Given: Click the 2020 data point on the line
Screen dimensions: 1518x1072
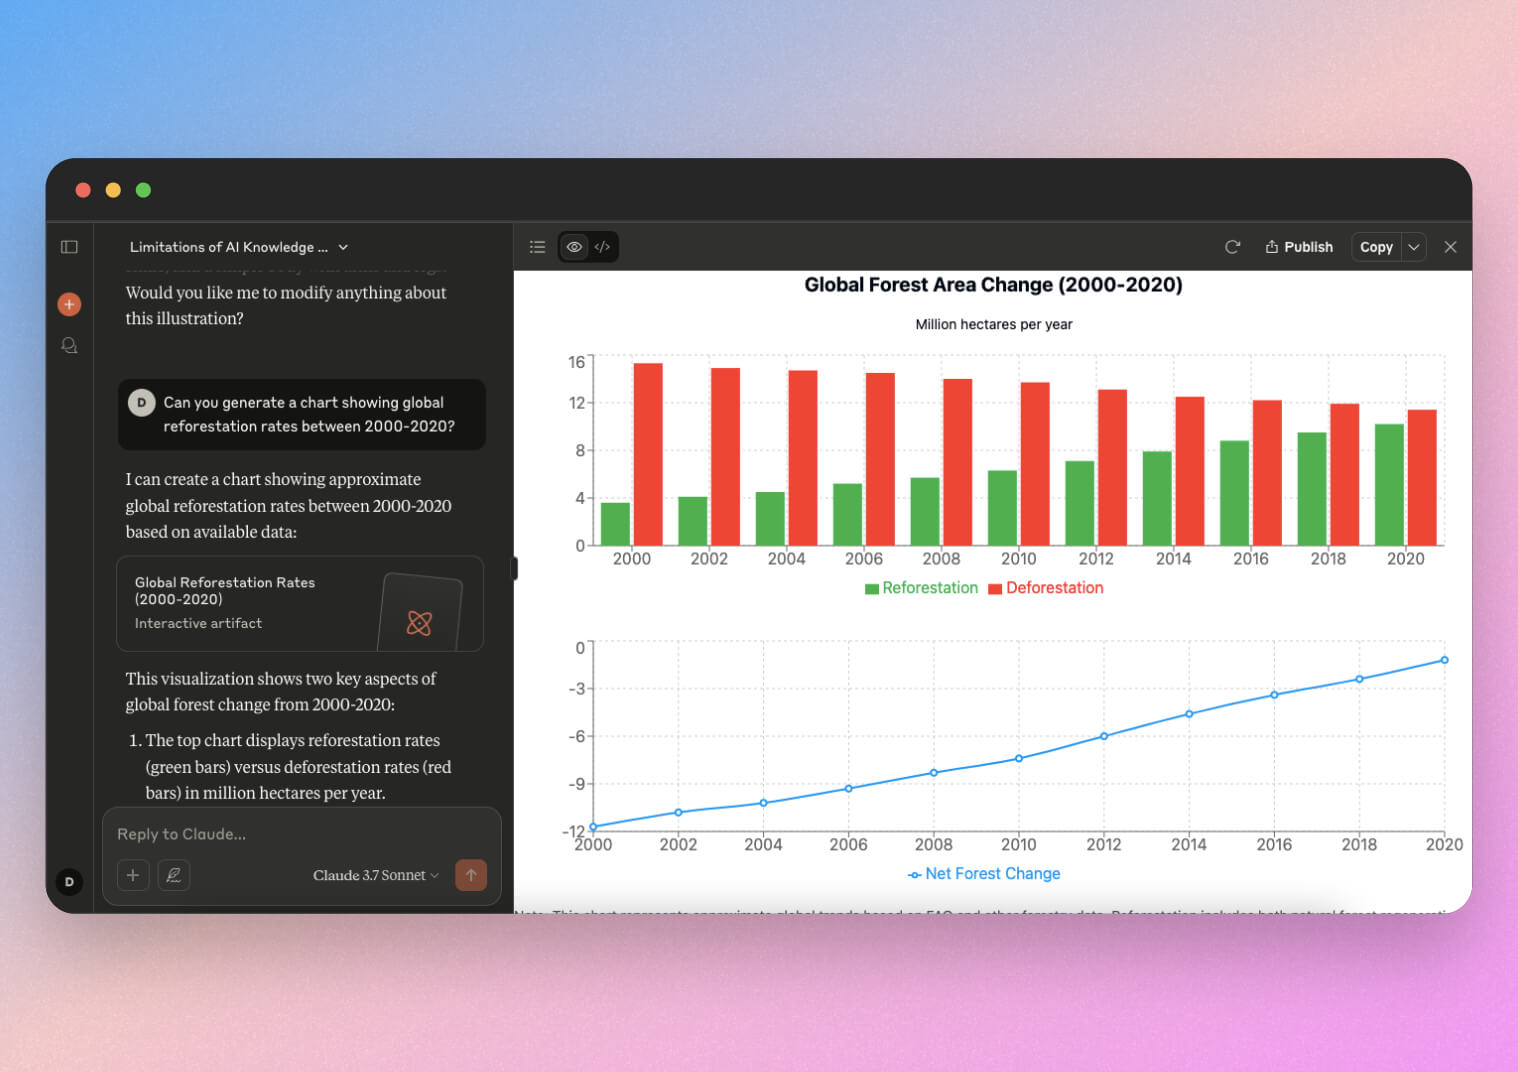Looking at the screenshot, I should click(x=1444, y=660).
